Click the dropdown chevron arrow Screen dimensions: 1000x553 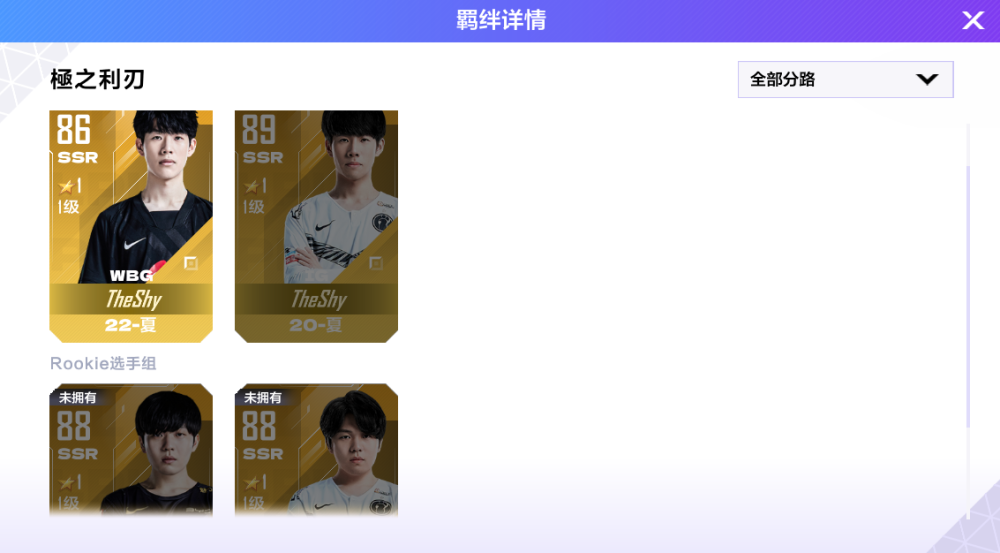927,80
